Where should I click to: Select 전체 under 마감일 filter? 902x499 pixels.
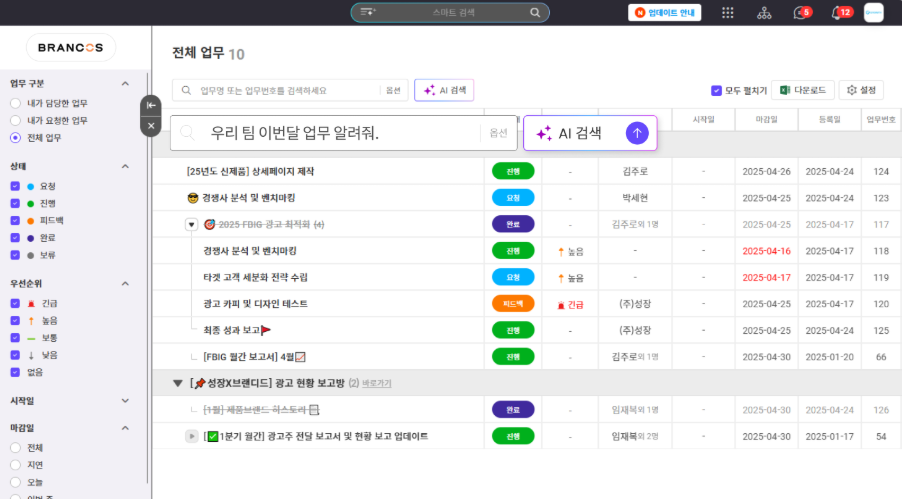tap(16, 448)
